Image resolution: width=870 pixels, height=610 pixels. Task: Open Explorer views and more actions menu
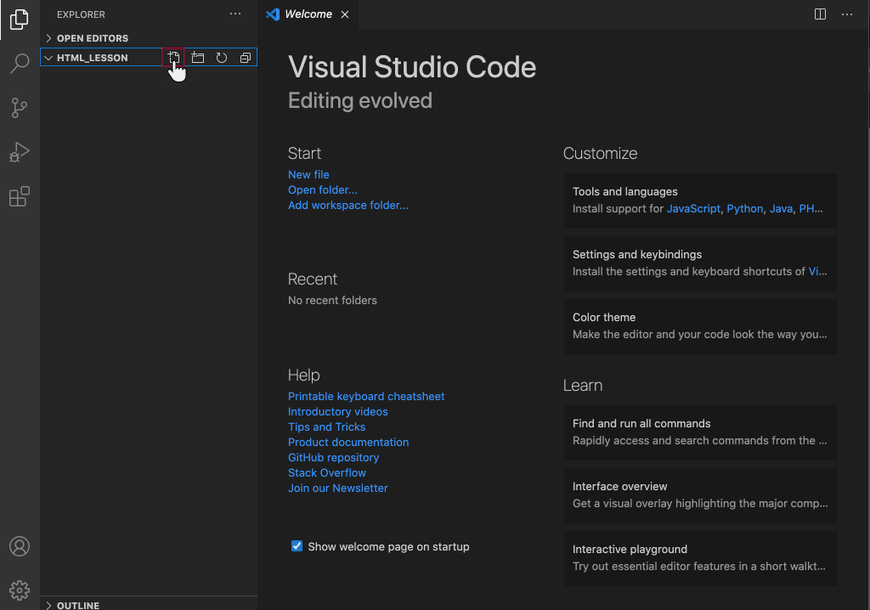235,14
